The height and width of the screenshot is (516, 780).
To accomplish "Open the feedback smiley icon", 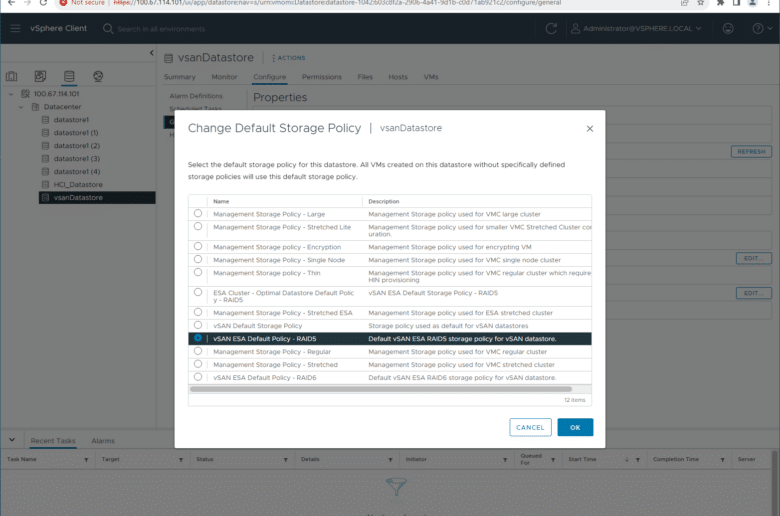I will pyautogui.click(x=728, y=28).
